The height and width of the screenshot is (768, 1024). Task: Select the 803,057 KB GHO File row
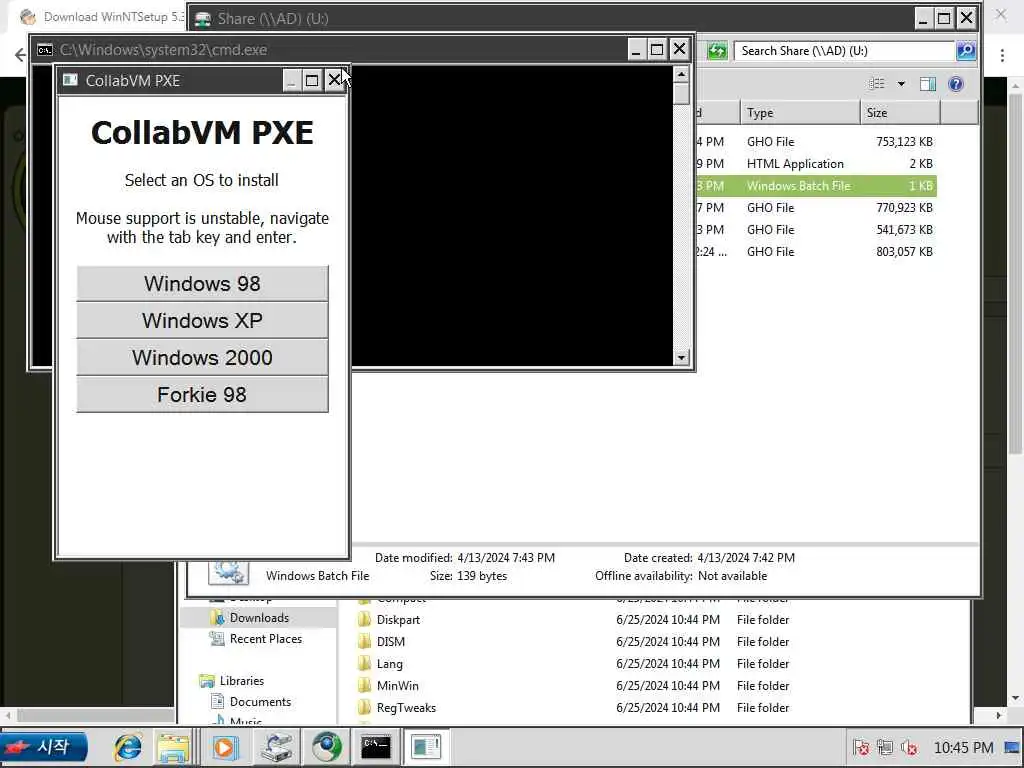(814, 252)
